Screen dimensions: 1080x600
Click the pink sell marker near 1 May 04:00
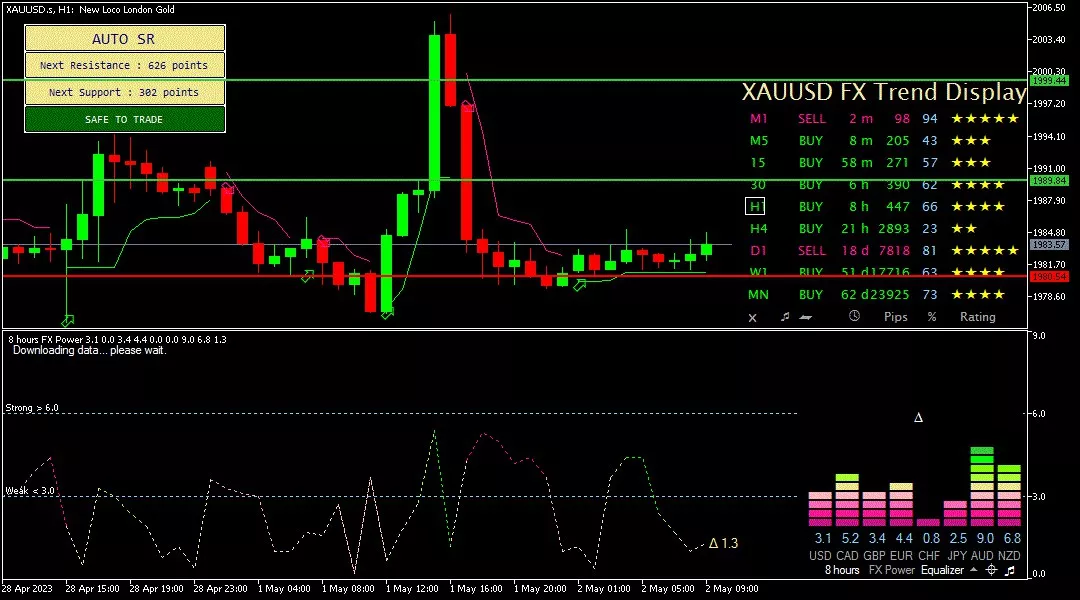pyautogui.click(x=323, y=242)
